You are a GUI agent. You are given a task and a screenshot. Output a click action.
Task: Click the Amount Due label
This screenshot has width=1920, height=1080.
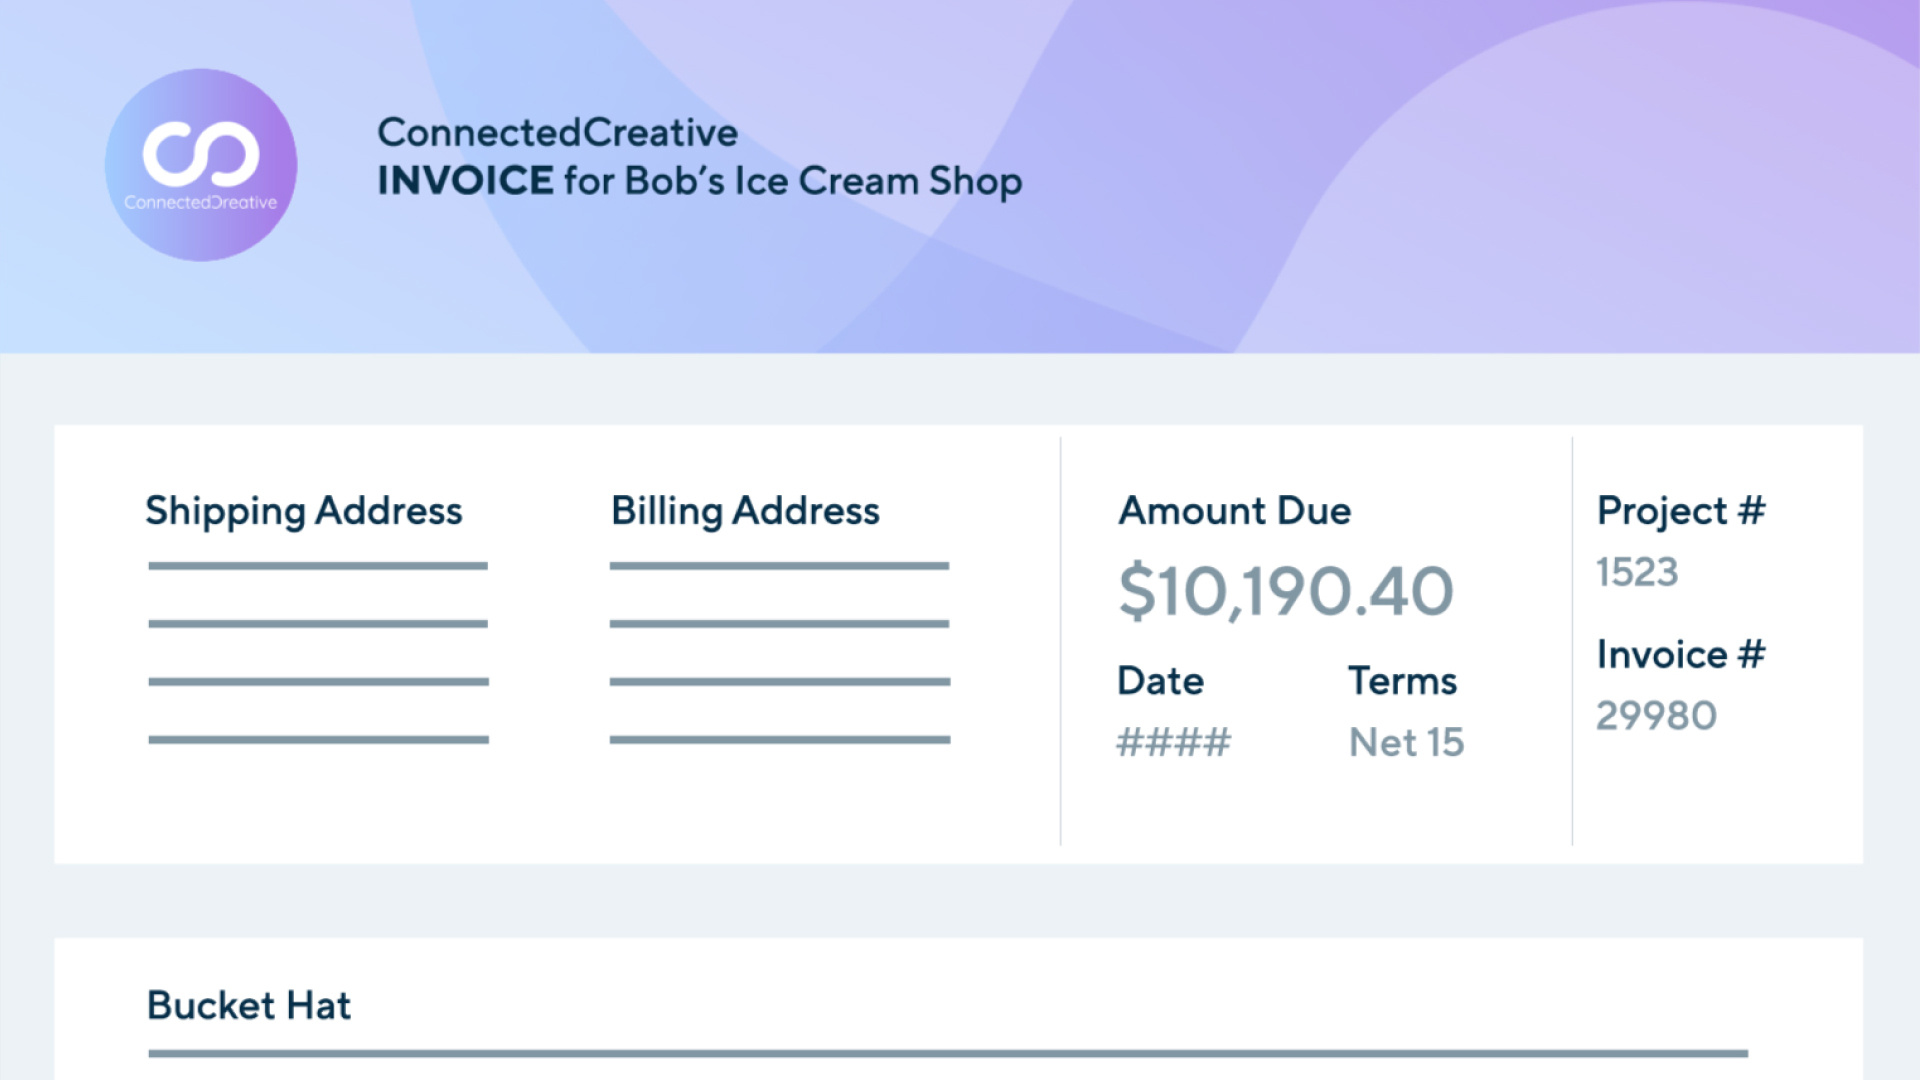tap(1235, 511)
